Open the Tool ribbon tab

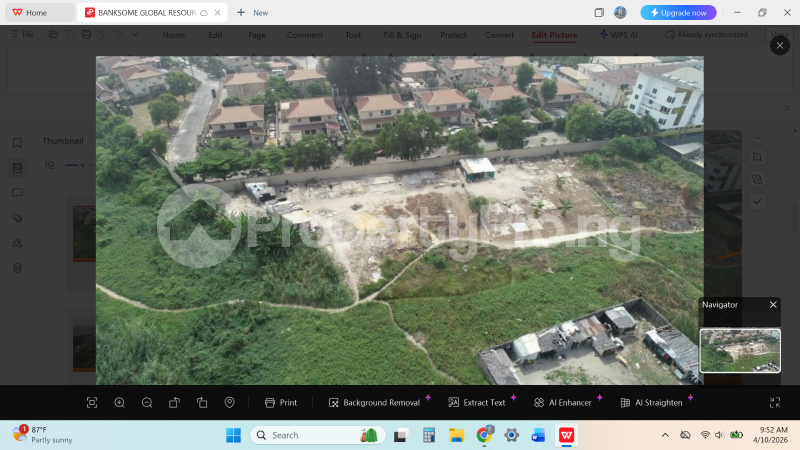(x=353, y=35)
